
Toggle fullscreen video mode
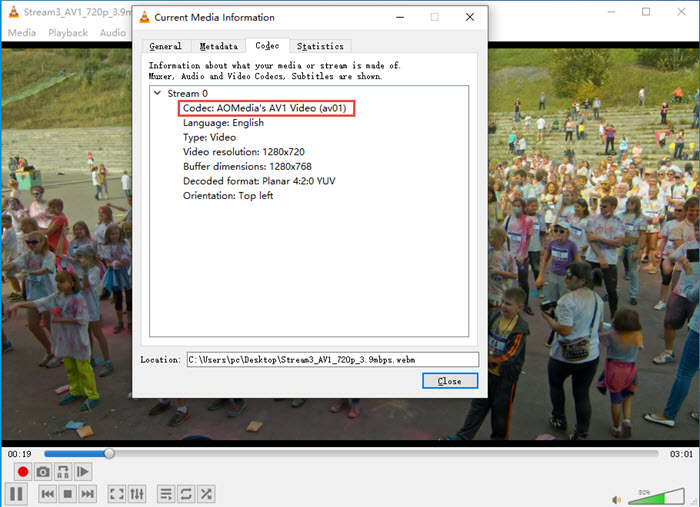[x=117, y=494]
